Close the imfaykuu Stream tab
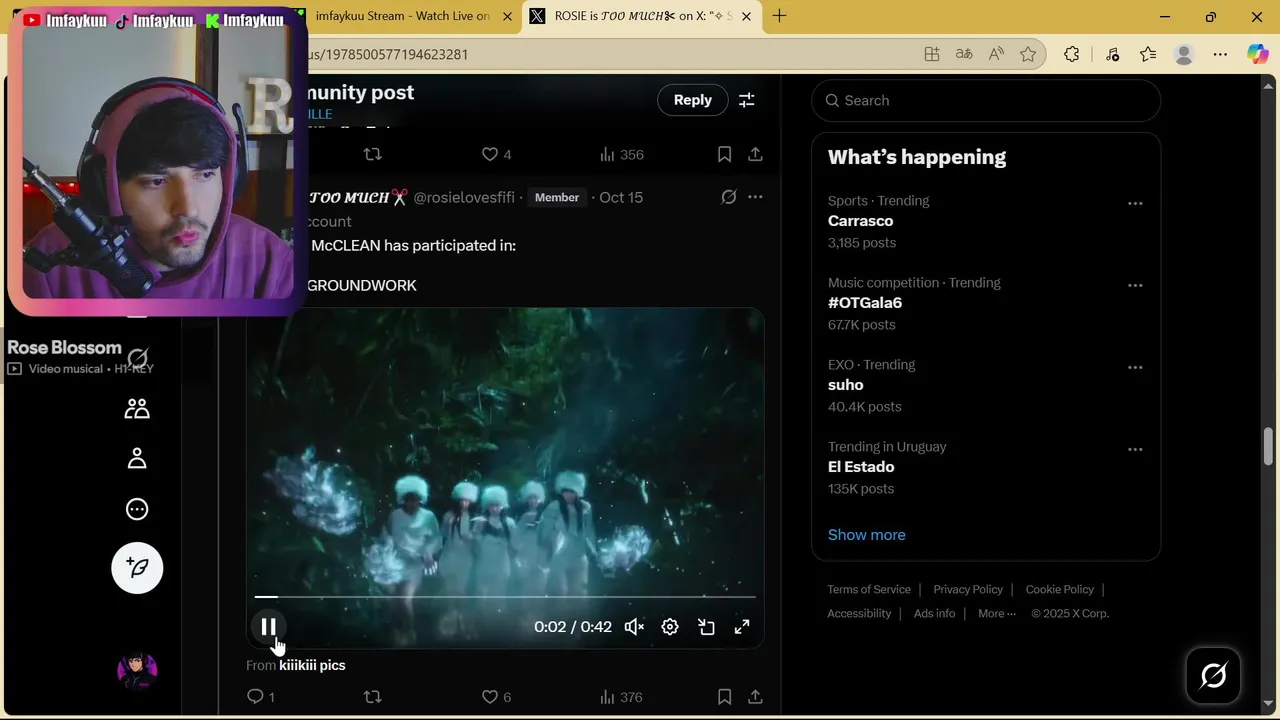The image size is (1280, 720). click(x=507, y=16)
